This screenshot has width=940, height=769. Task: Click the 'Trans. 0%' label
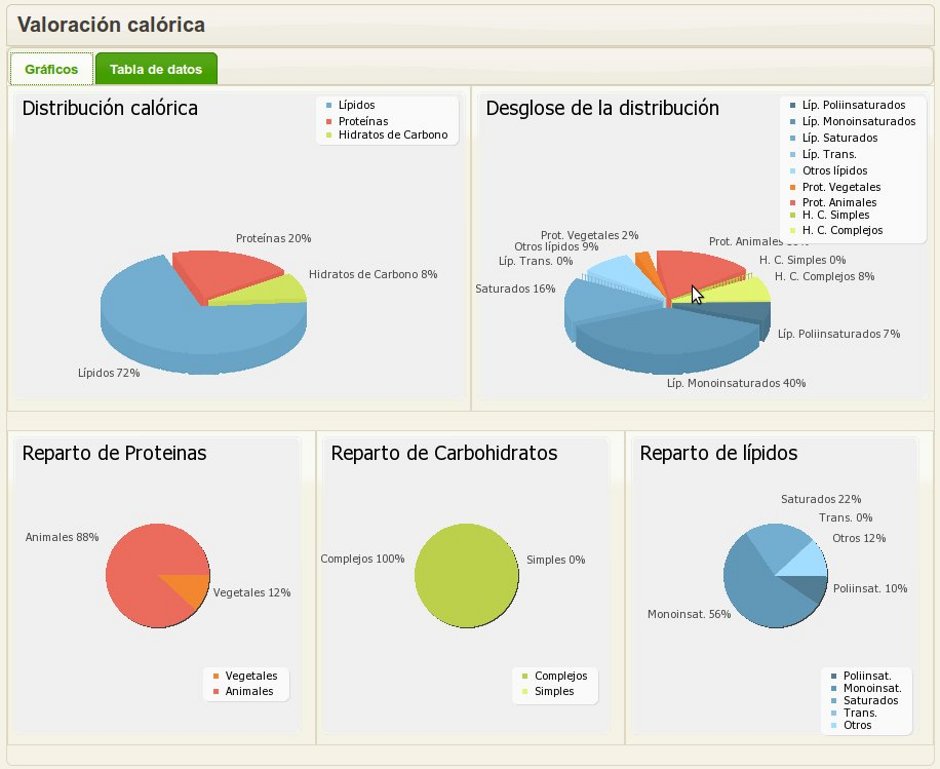click(845, 517)
